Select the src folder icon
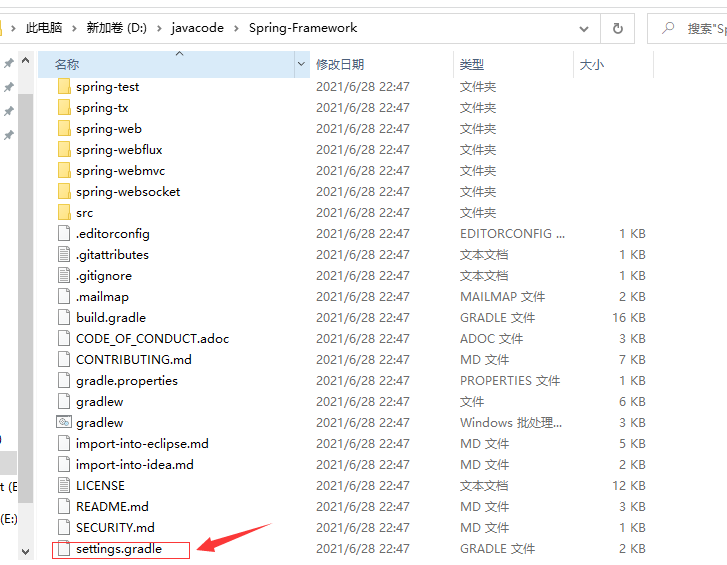Screen dimensions: 727x565 (x=64, y=212)
